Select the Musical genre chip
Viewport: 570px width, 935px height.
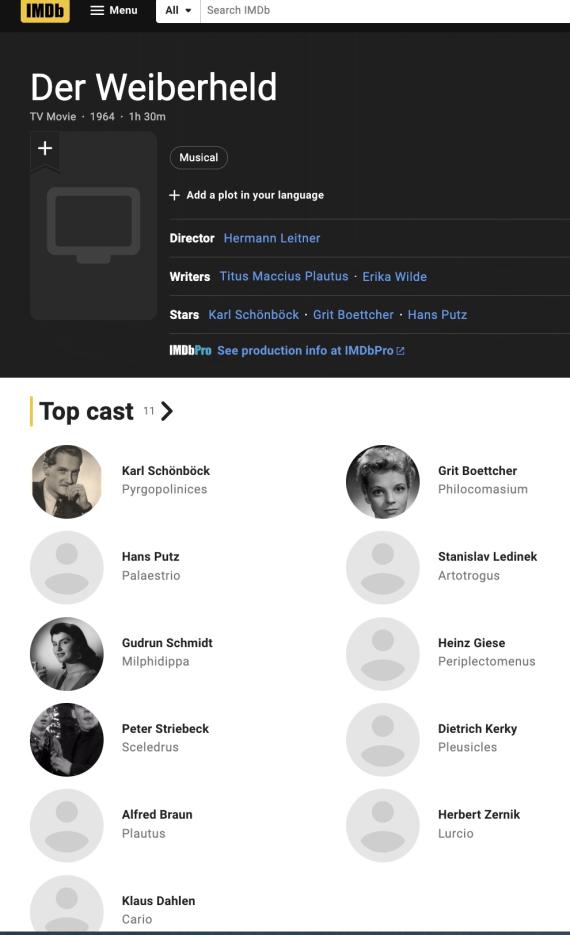point(199,157)
